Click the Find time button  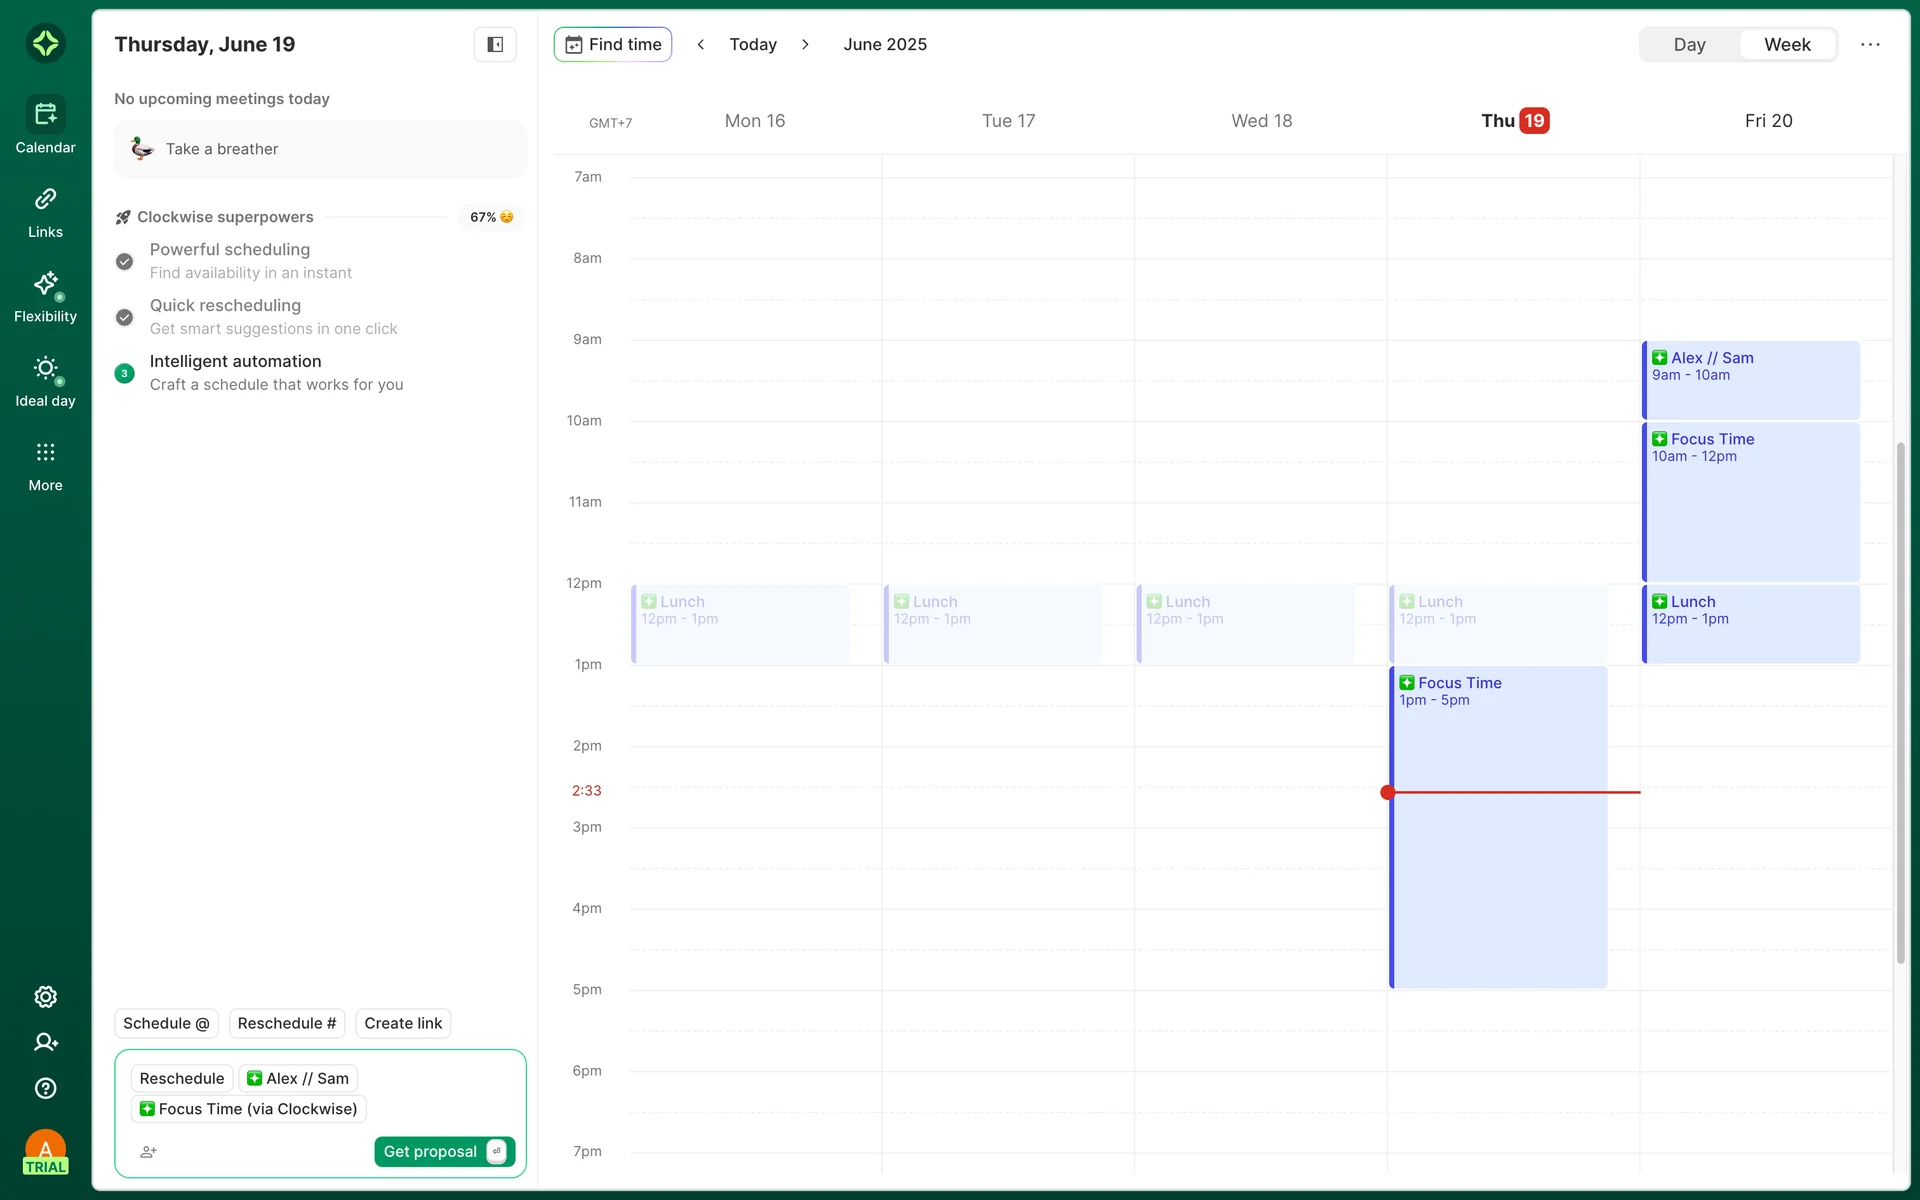point(613,44)
